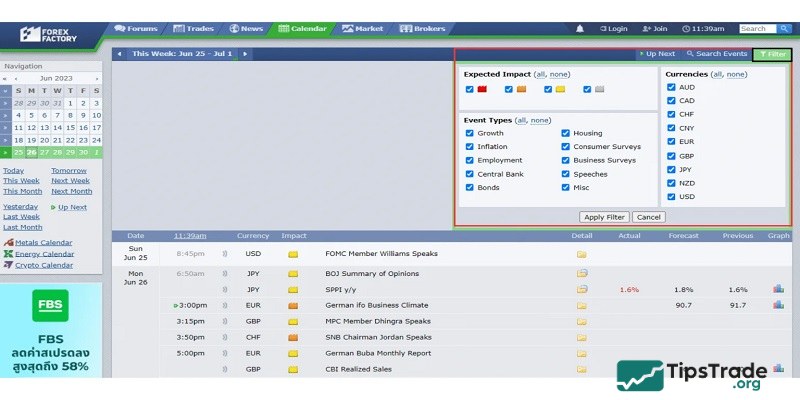
Task: Open detail folder for FOMC Member Williams Speaks
Action: [581, 254]
